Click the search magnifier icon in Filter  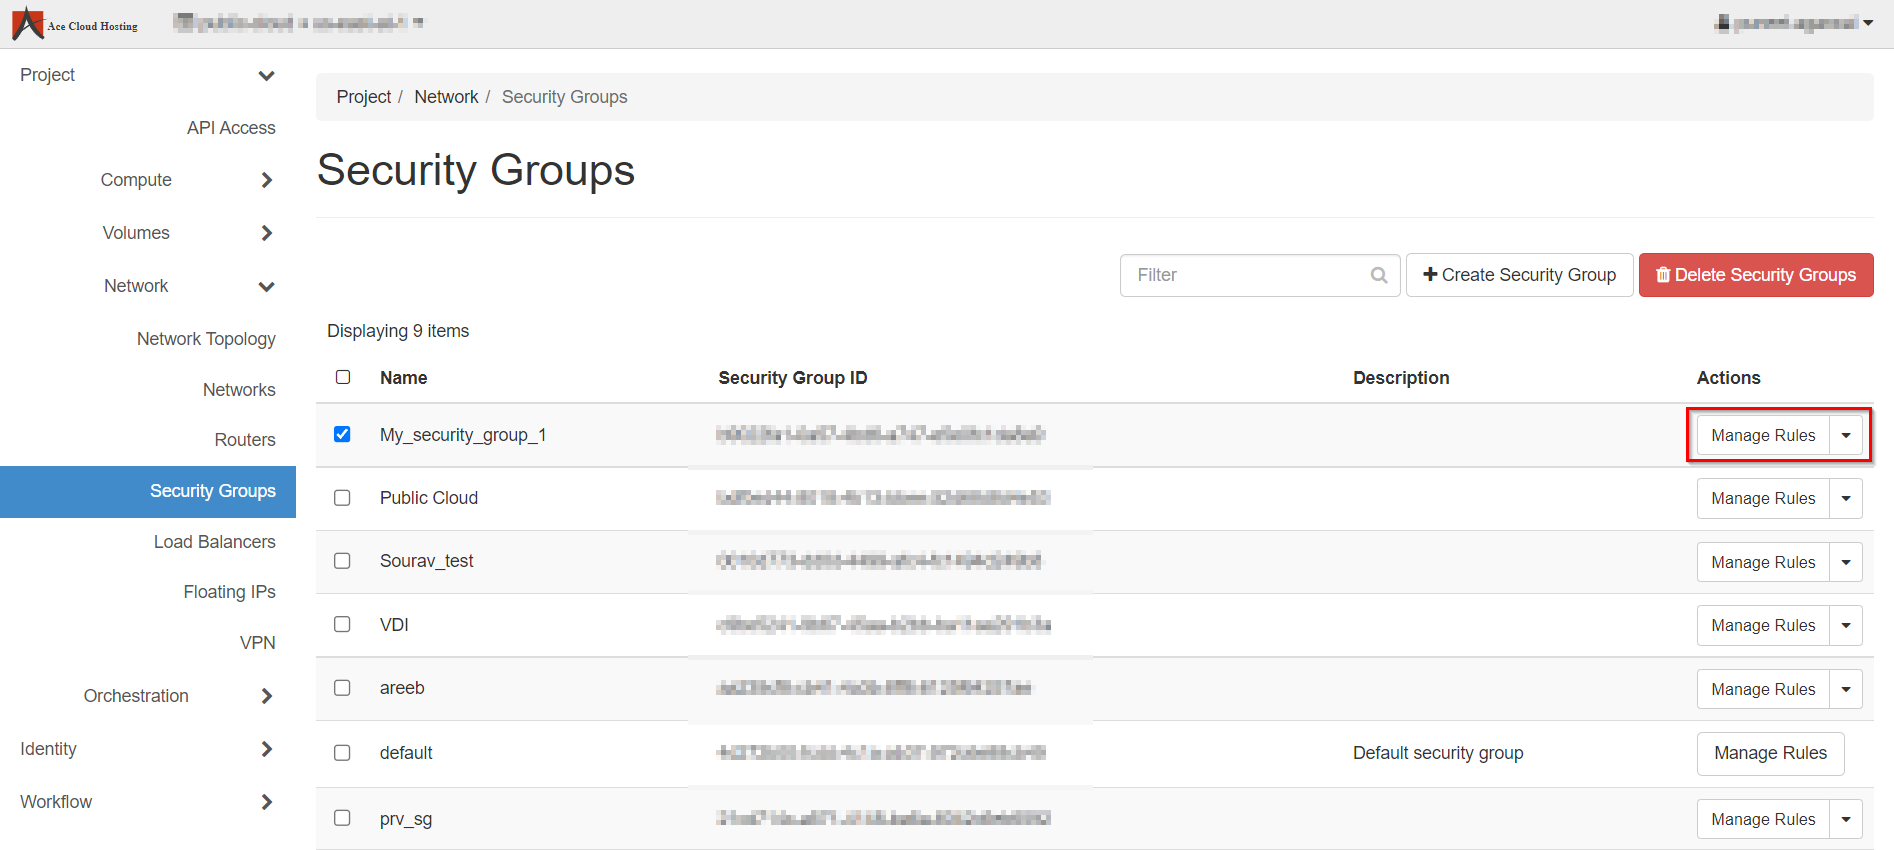[x=1379, y=275]
